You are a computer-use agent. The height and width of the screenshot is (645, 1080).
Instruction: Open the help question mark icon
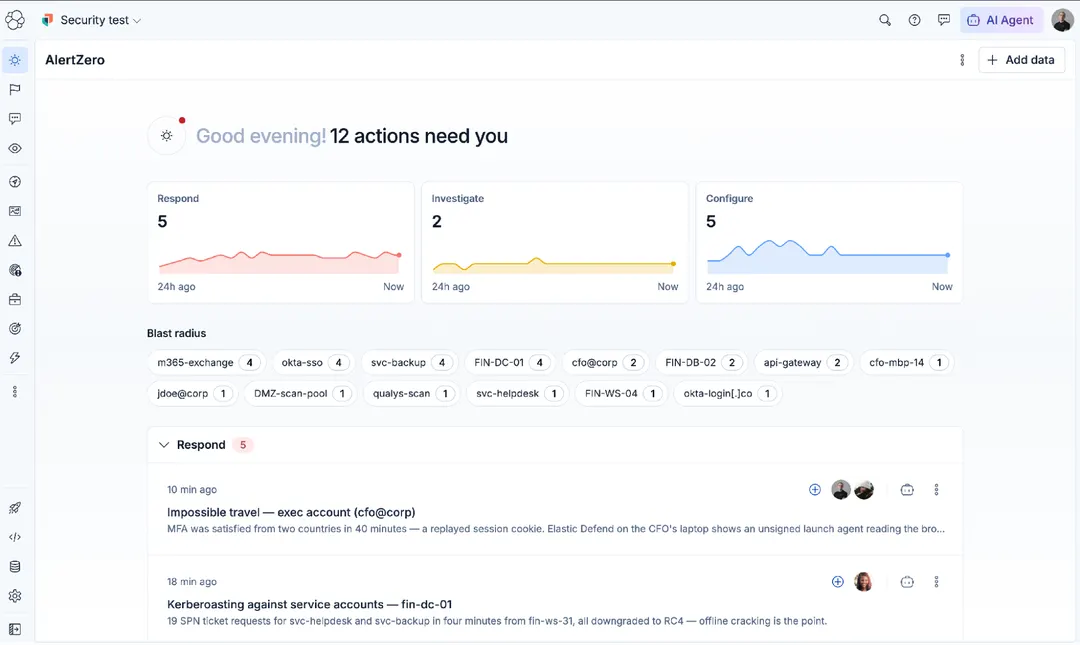point(914,20)
